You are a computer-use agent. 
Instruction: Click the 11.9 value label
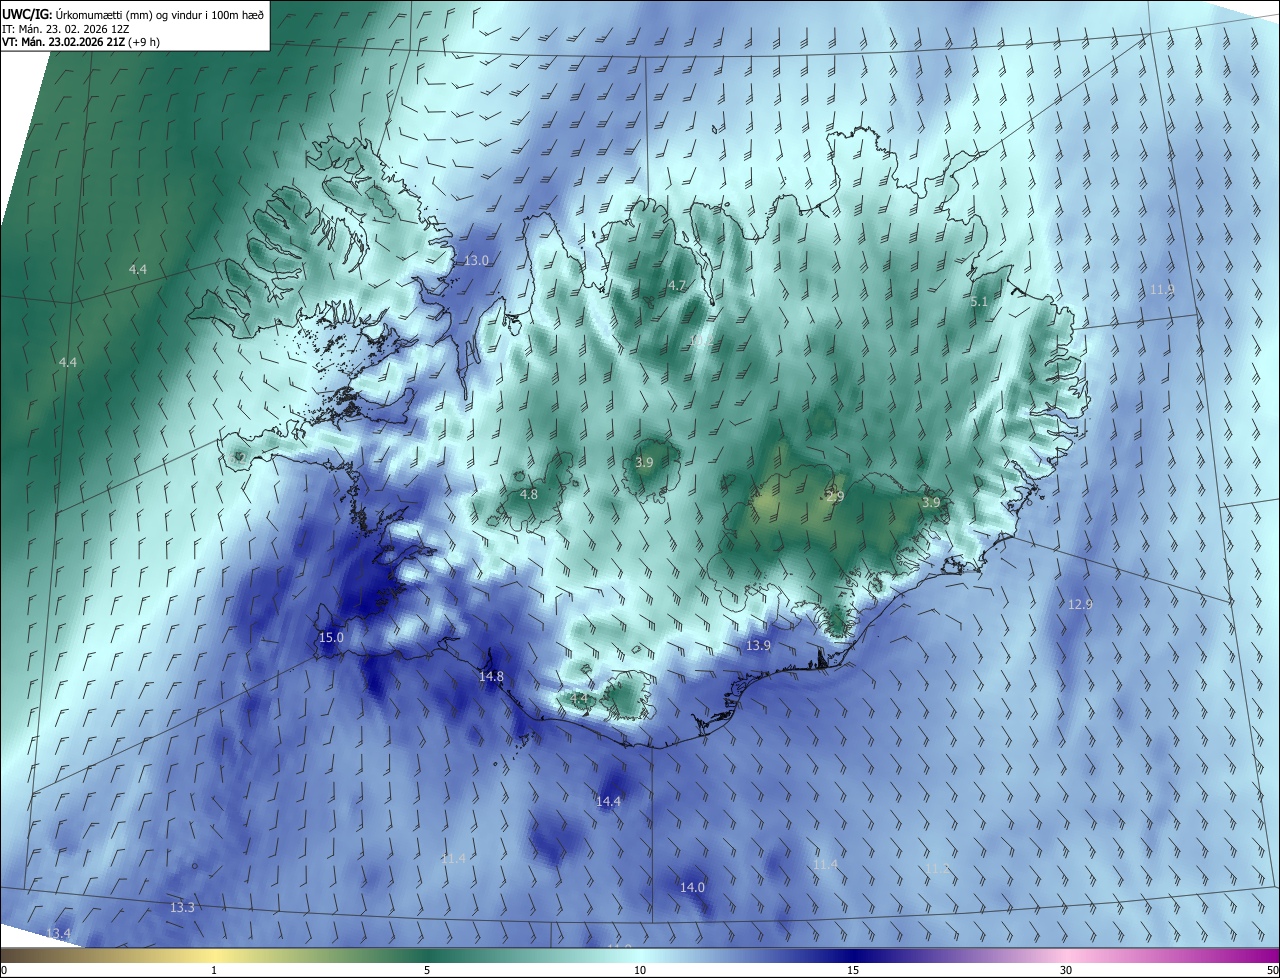click(1161, 290)
